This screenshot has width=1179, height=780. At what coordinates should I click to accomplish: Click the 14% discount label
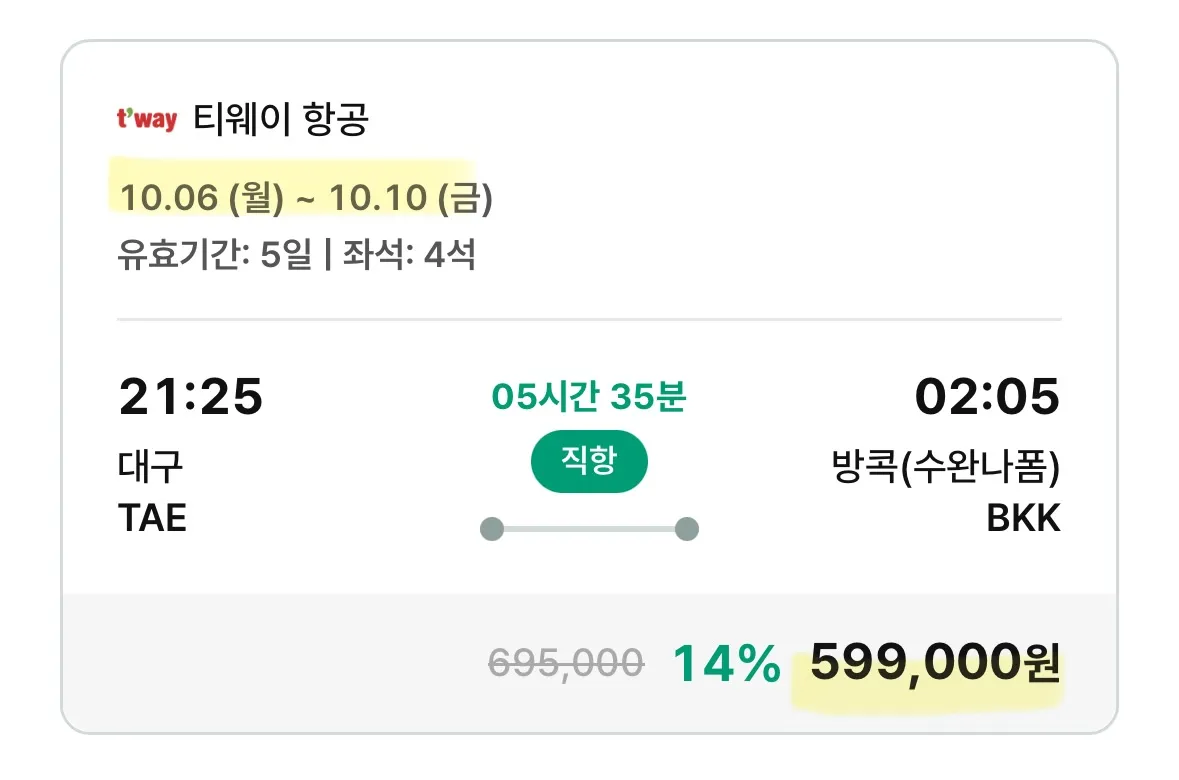click(726, 663)
